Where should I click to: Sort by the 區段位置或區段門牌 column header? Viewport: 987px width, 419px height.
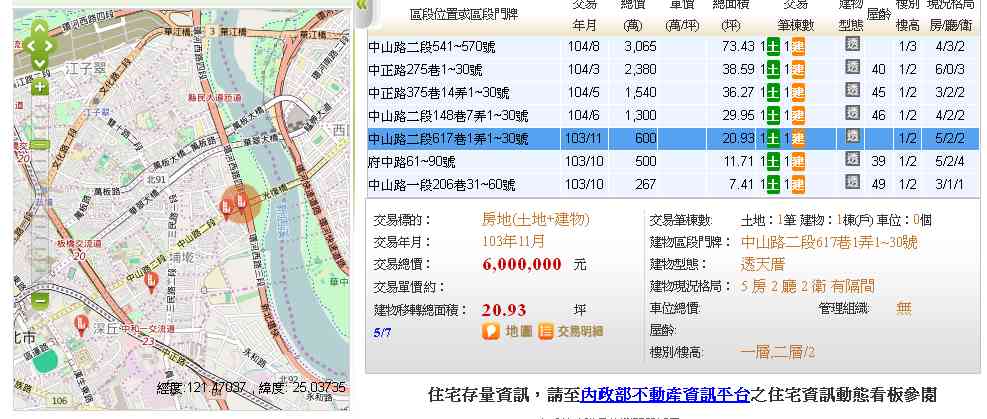pos(464,14)
